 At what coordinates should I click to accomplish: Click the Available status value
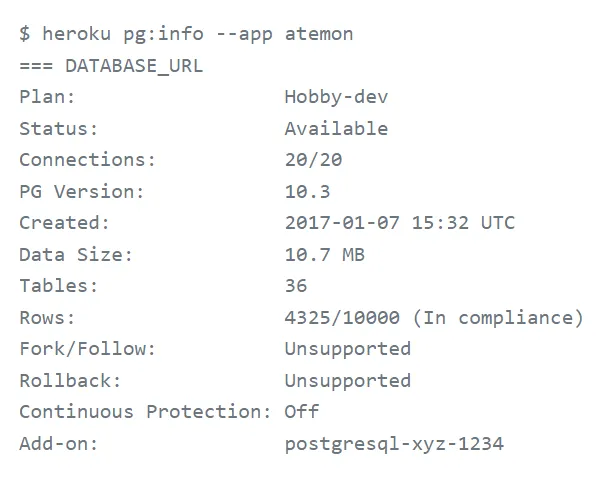pyautogui.click(x=336, y=129)
